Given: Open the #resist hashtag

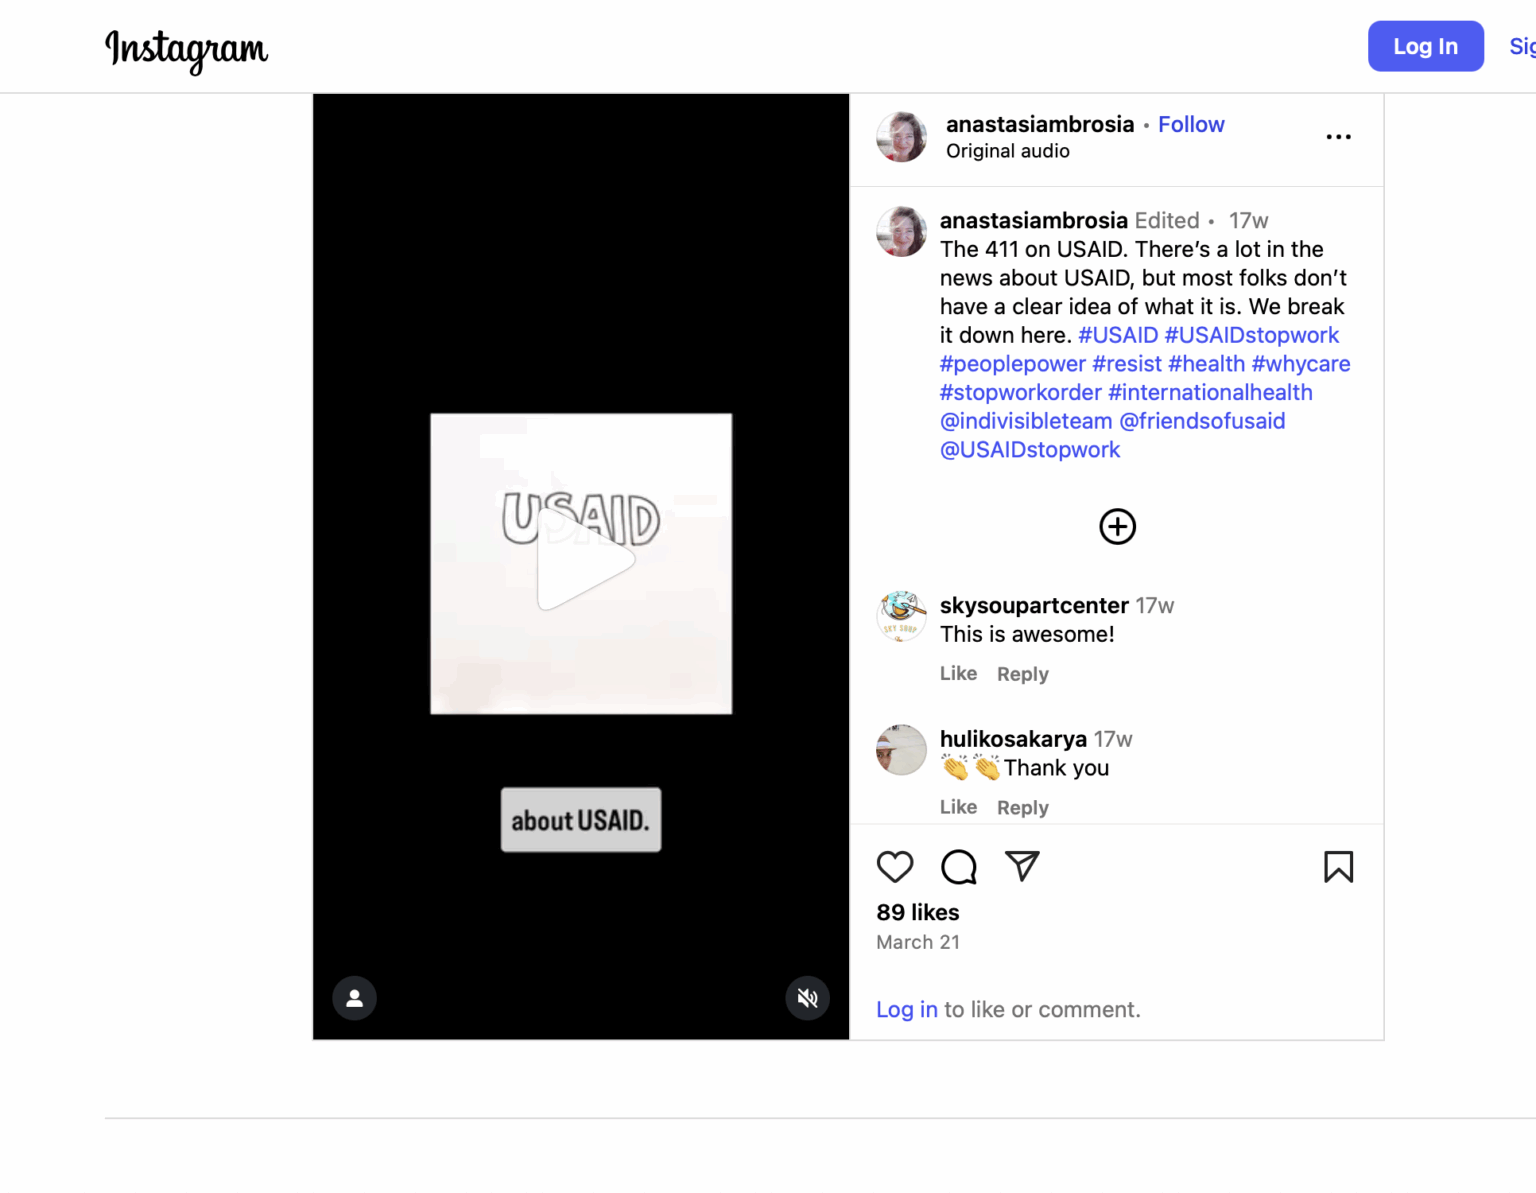Looking at the screenshot, I should (1127, 364).
